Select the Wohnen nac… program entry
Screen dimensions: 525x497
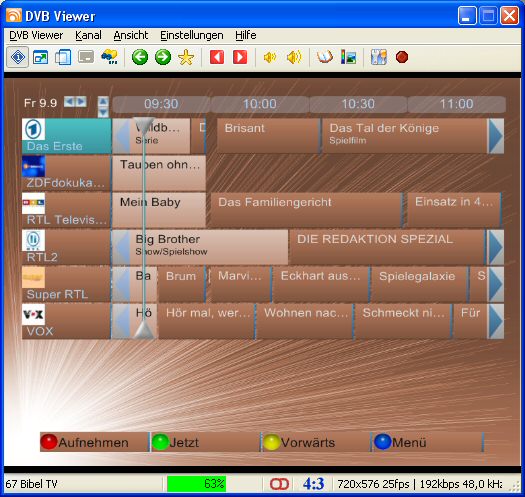point(304,322)
